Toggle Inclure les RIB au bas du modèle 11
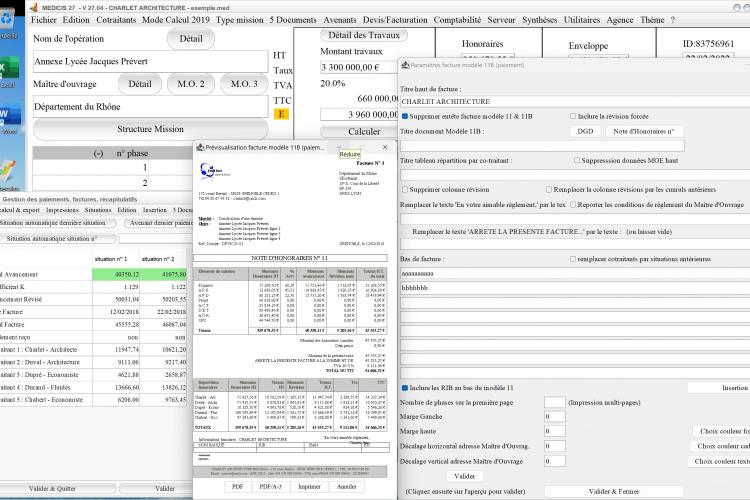 tap(405, 388)
